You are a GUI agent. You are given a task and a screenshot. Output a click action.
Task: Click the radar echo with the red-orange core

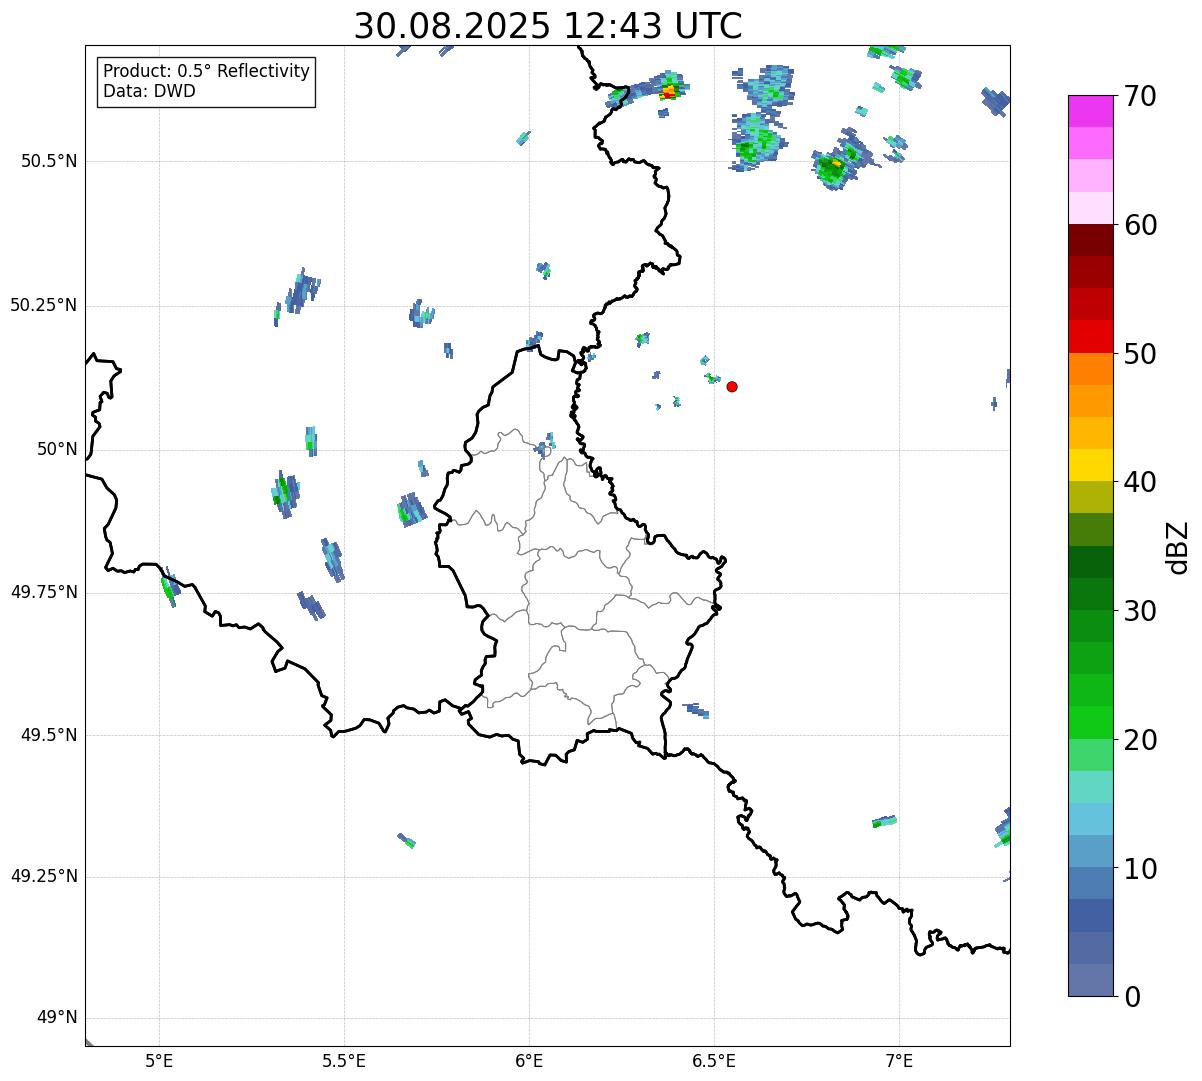point(668,92)
